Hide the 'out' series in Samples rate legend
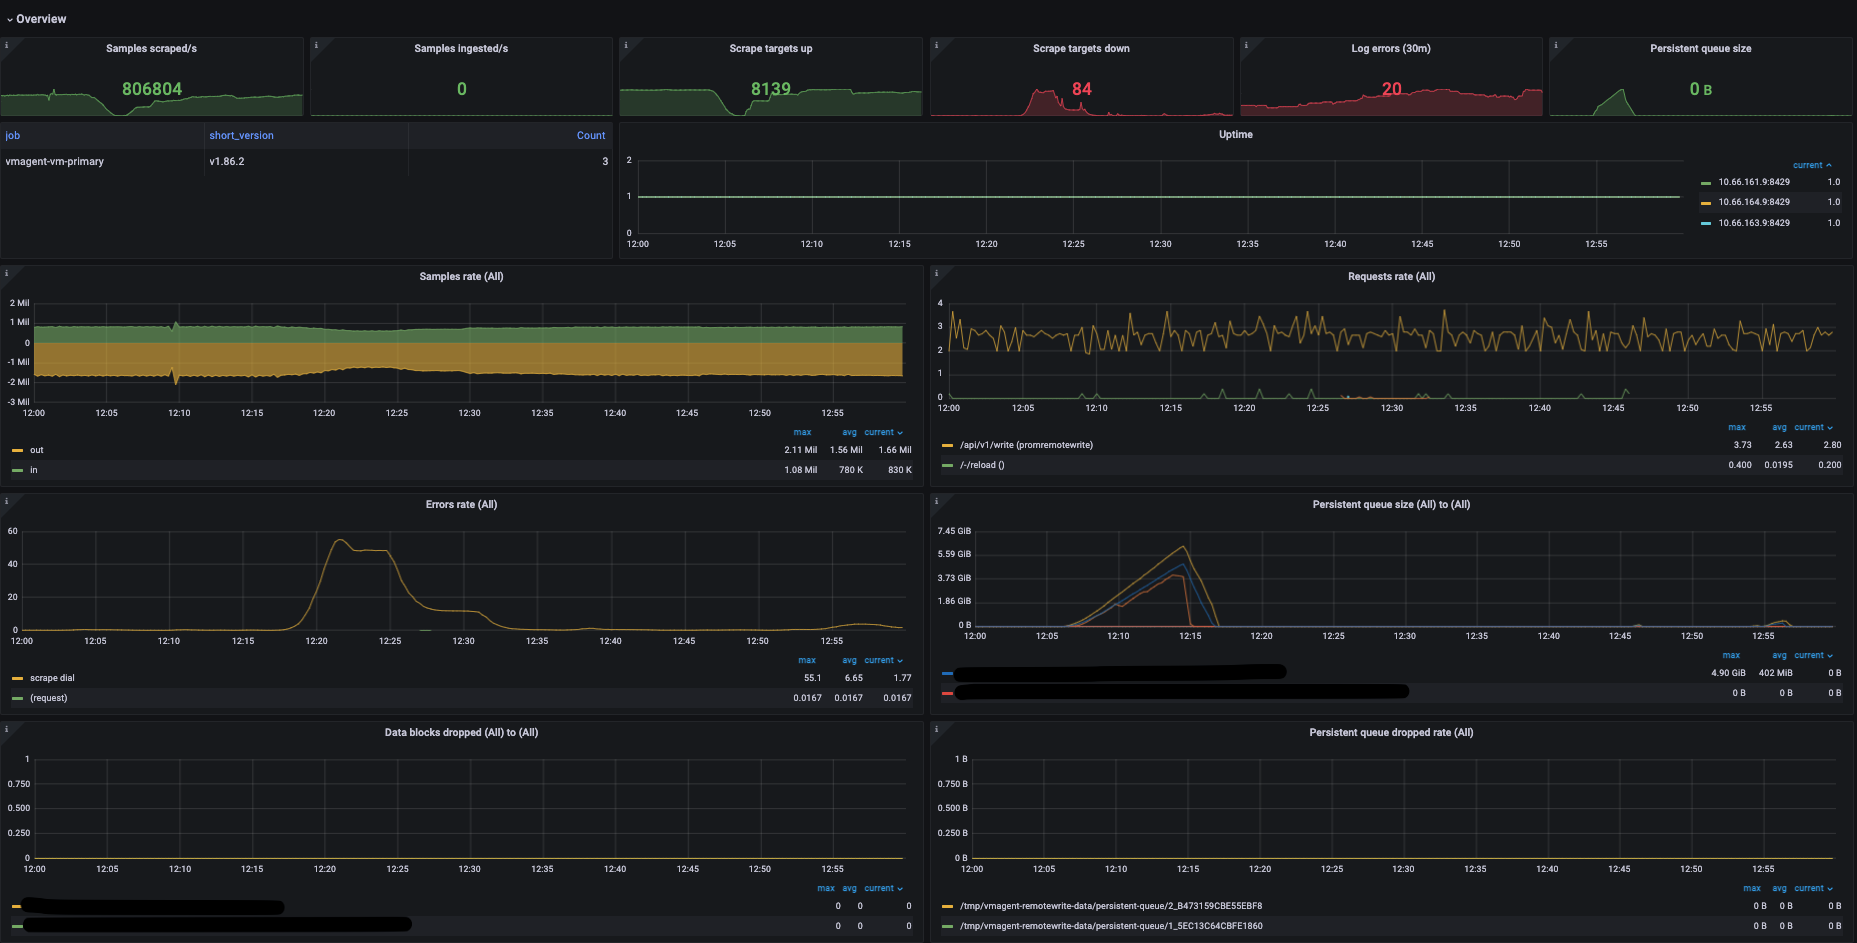The width and height of the screenshot is (1857, 943). pyautogui.click(x=35, y=450)
